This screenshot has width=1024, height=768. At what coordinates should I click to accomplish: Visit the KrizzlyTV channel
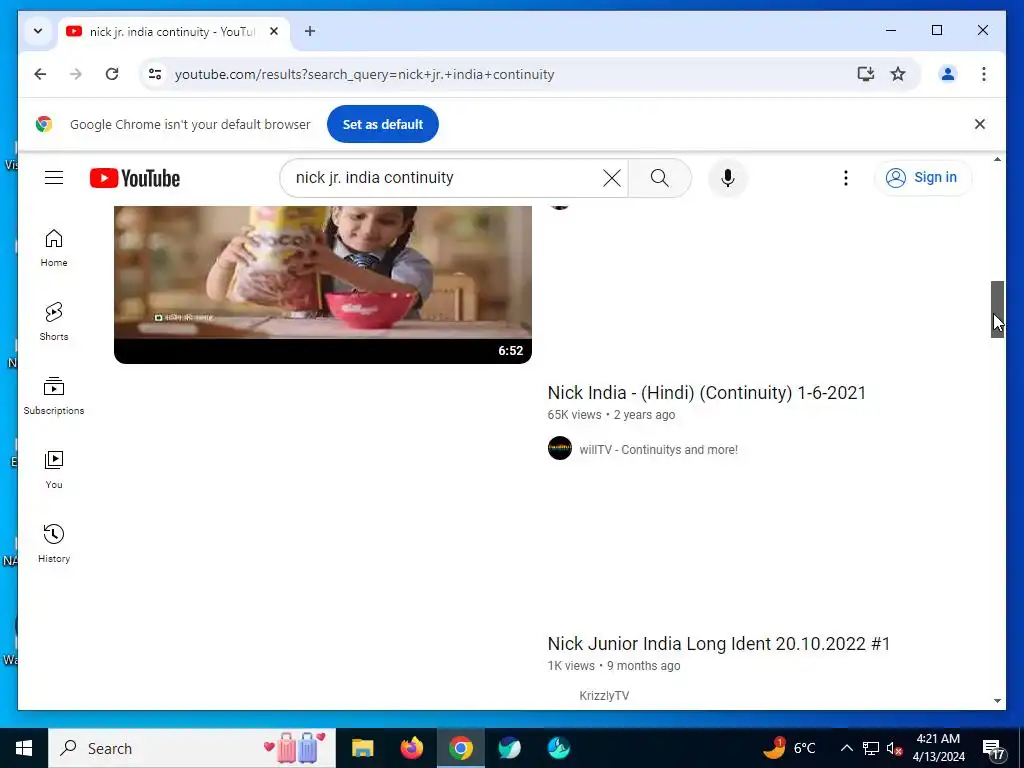click(x=604, y=696)
